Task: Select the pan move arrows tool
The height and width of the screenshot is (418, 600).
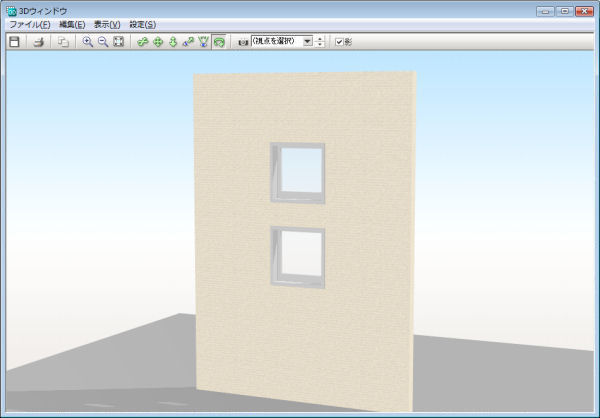Action: pos(158,42)
